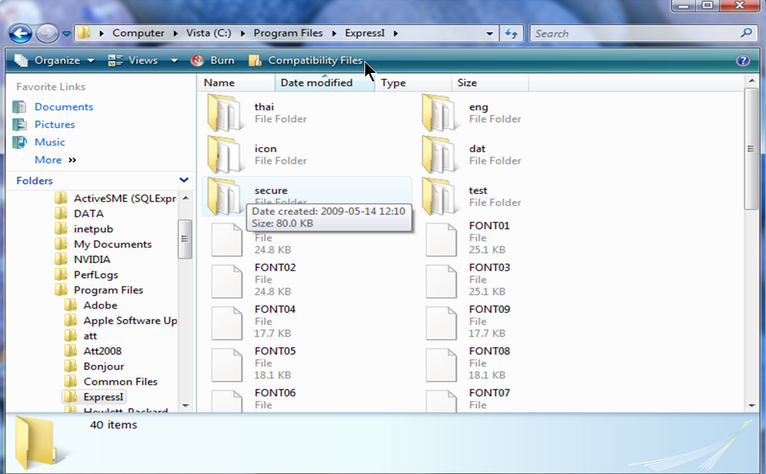Click the Forward navigation arrow
The width and height of the screenshot is (766, 474).
pyautogui.click(x=47, y=34)
